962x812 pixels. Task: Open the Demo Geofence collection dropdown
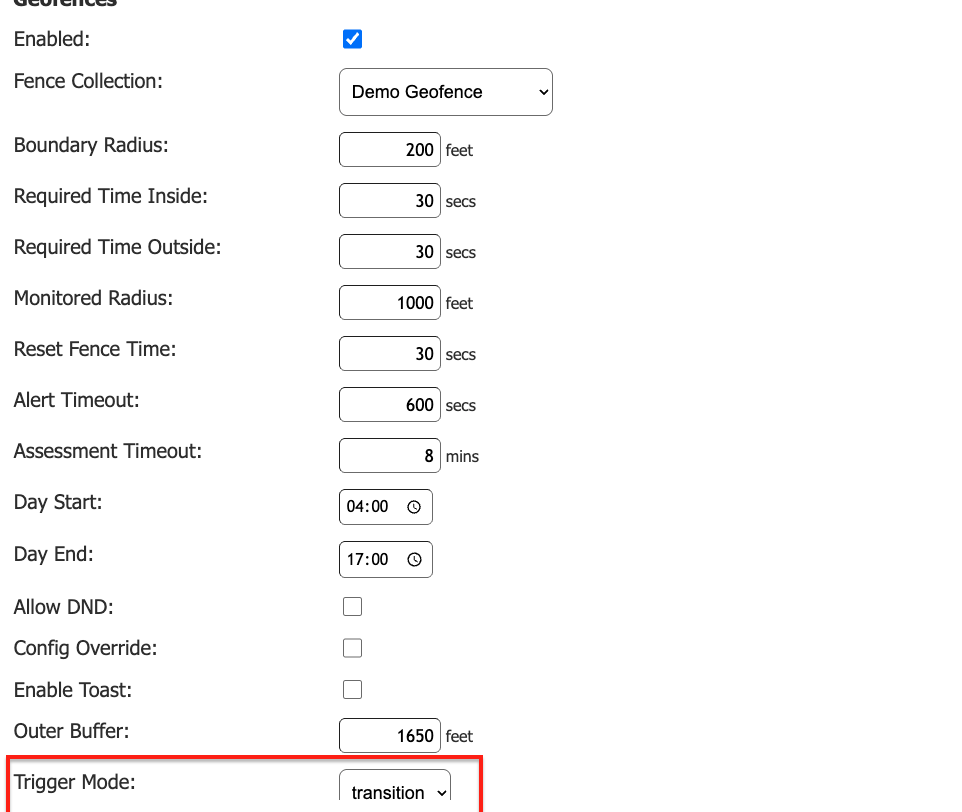coord(445,92)
